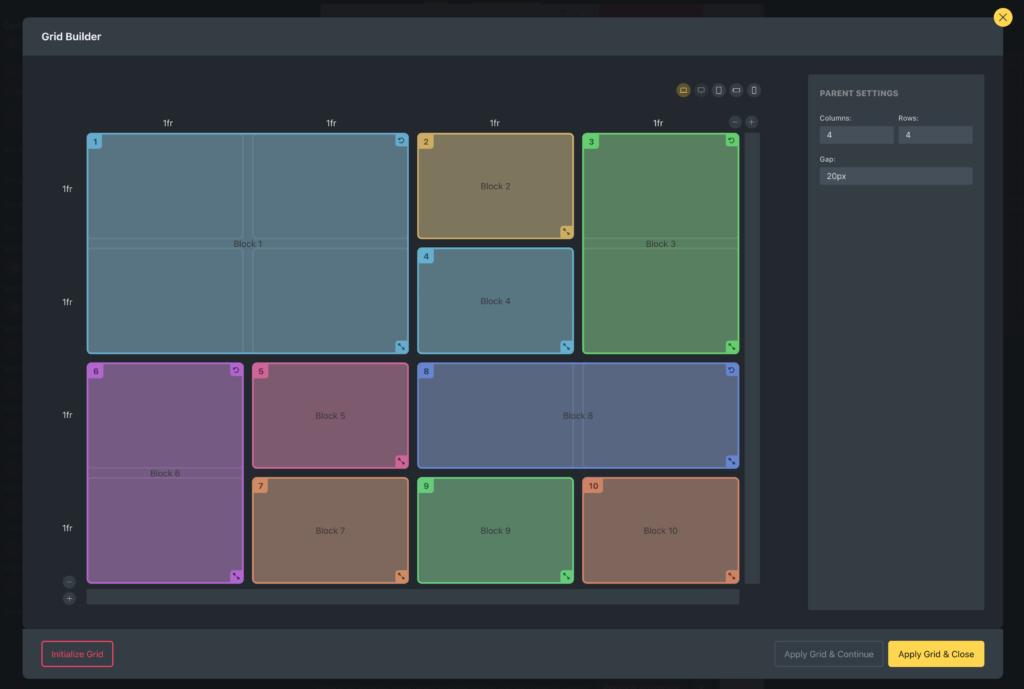Click the Initialize Grid button

pyautogui.click(x=77, y=654)
